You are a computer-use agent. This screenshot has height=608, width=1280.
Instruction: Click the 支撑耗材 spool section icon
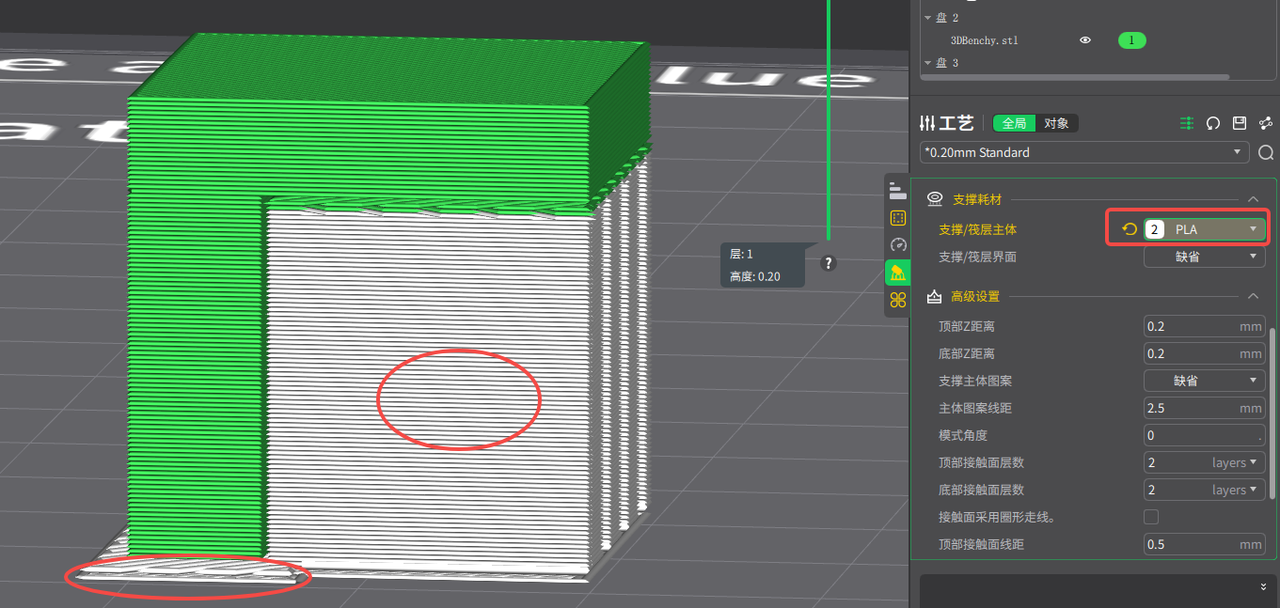(x=935, y=199)
